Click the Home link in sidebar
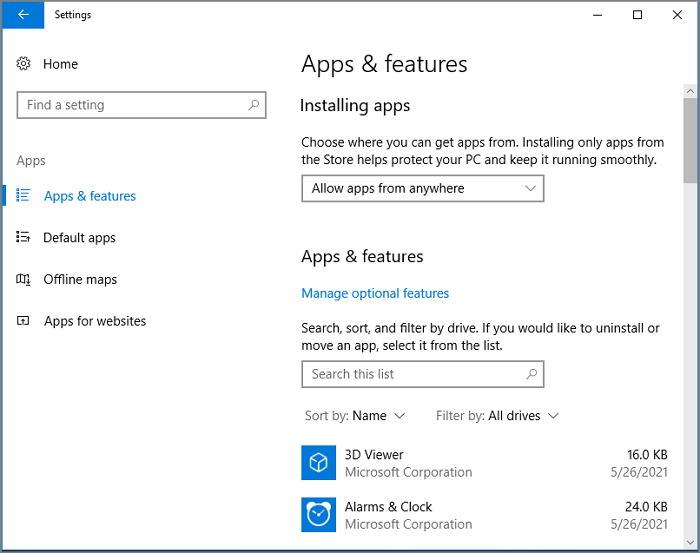Viewport: 700px width, 553px height. point(60,64)
